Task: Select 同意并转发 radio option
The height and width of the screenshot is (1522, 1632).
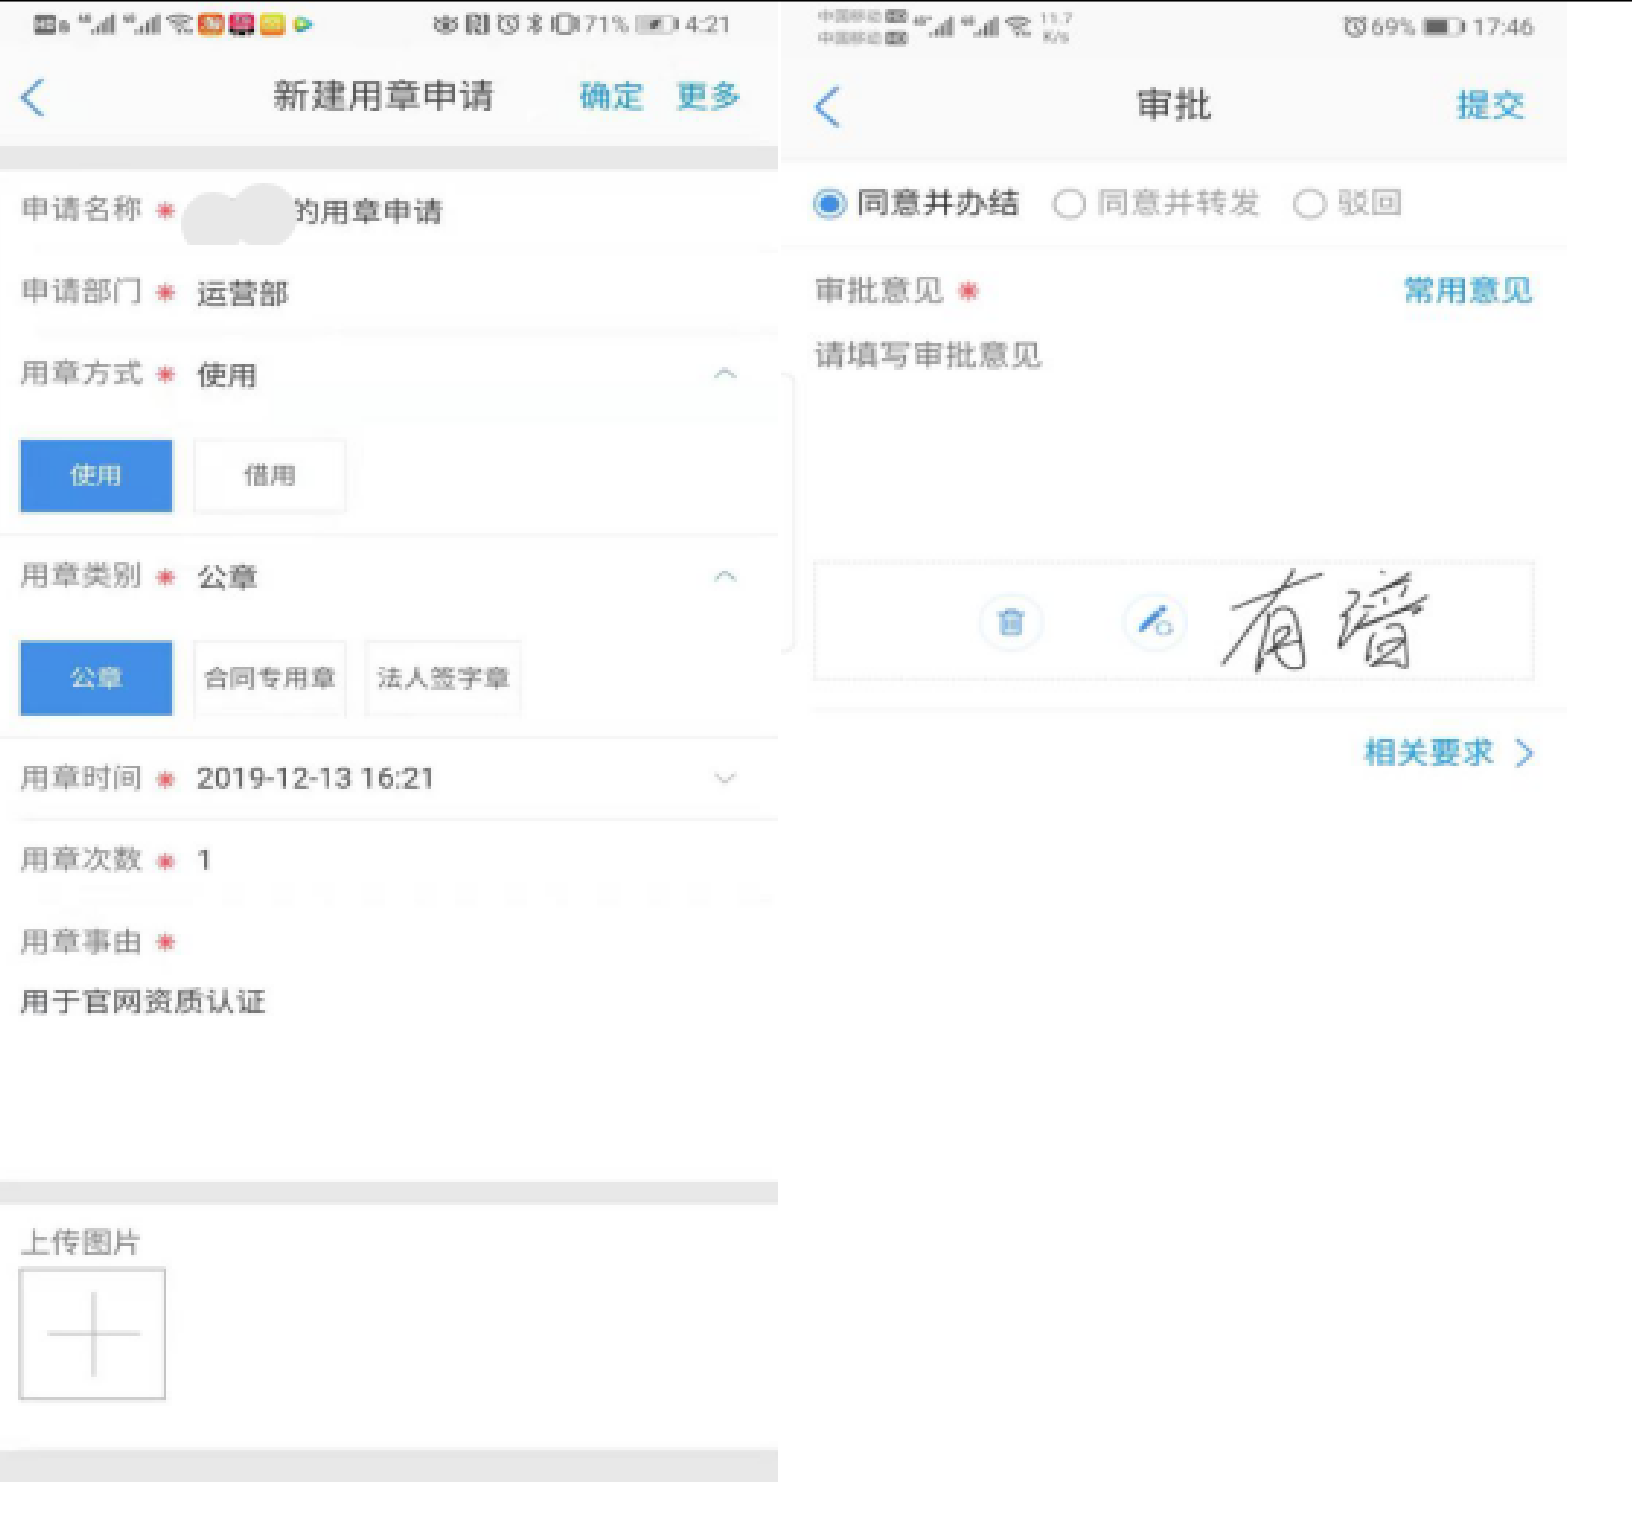Action: tap(1069, 204)
